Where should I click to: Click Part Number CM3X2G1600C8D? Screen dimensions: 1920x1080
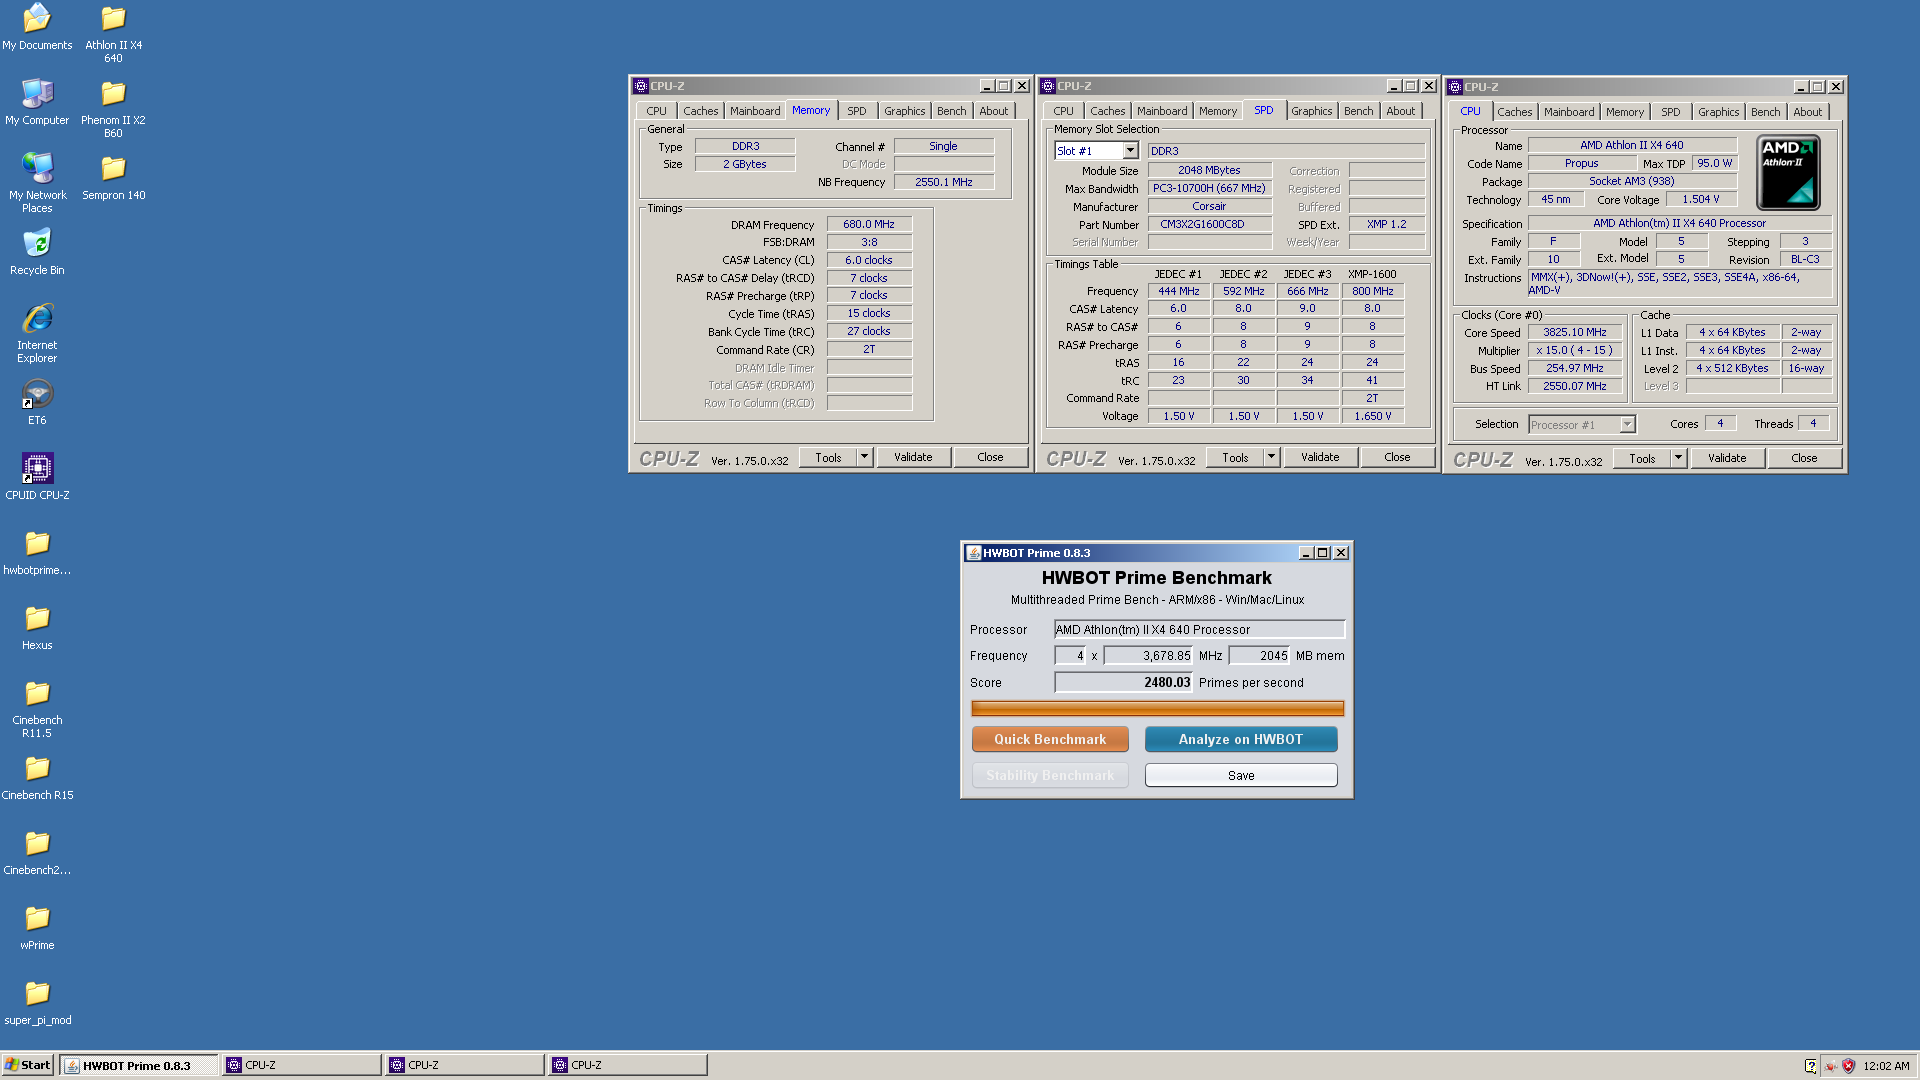[1210, 224]
